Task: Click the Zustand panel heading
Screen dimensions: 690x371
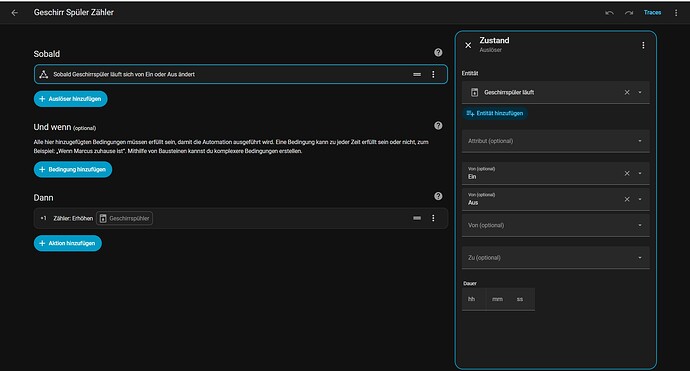Action: click(x=494, y=40)
